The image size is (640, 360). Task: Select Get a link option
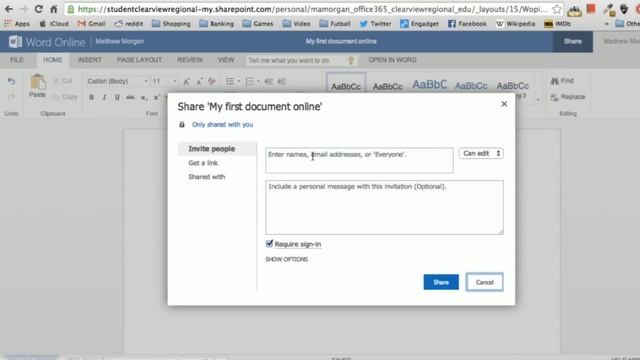pos(203,163)
